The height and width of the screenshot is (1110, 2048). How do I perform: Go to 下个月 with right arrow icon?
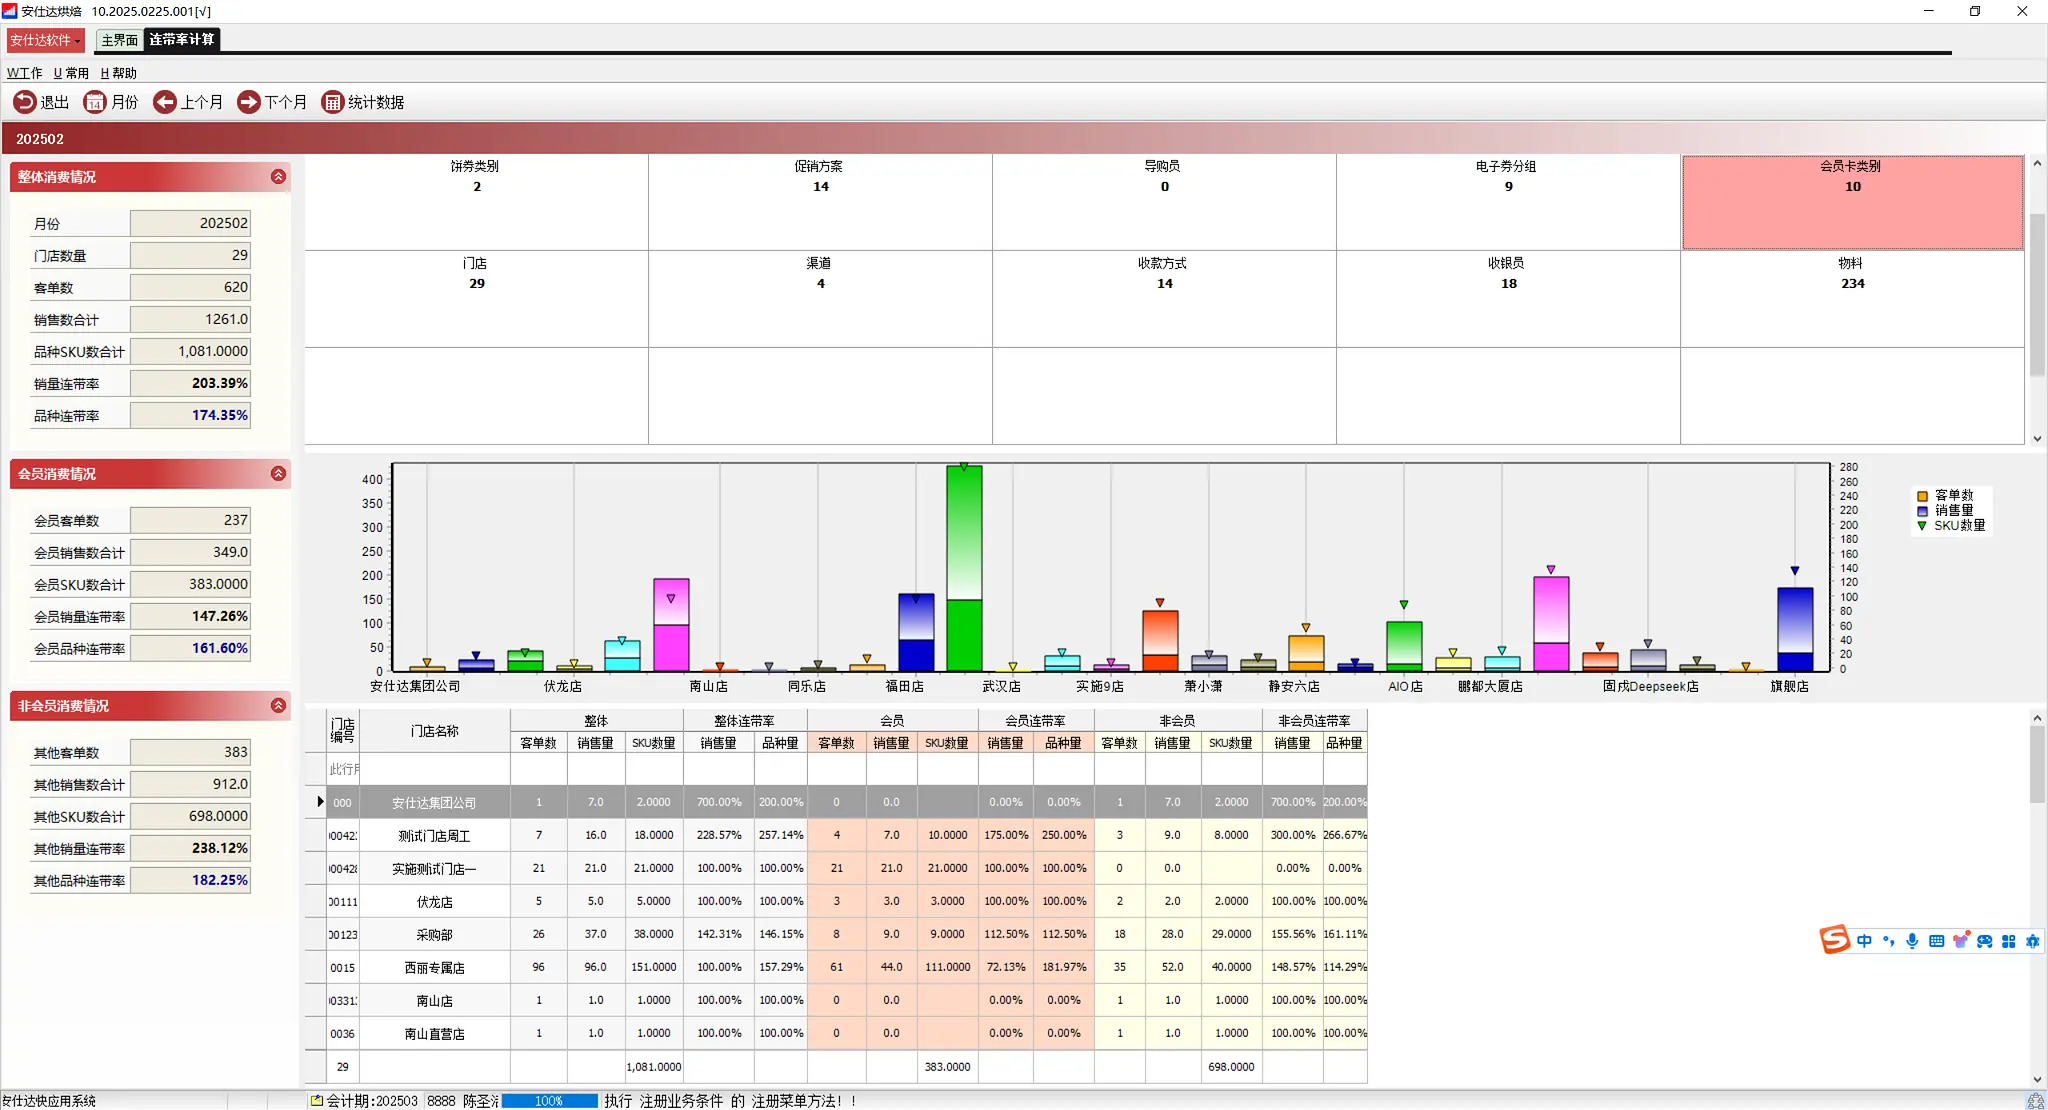248,102
